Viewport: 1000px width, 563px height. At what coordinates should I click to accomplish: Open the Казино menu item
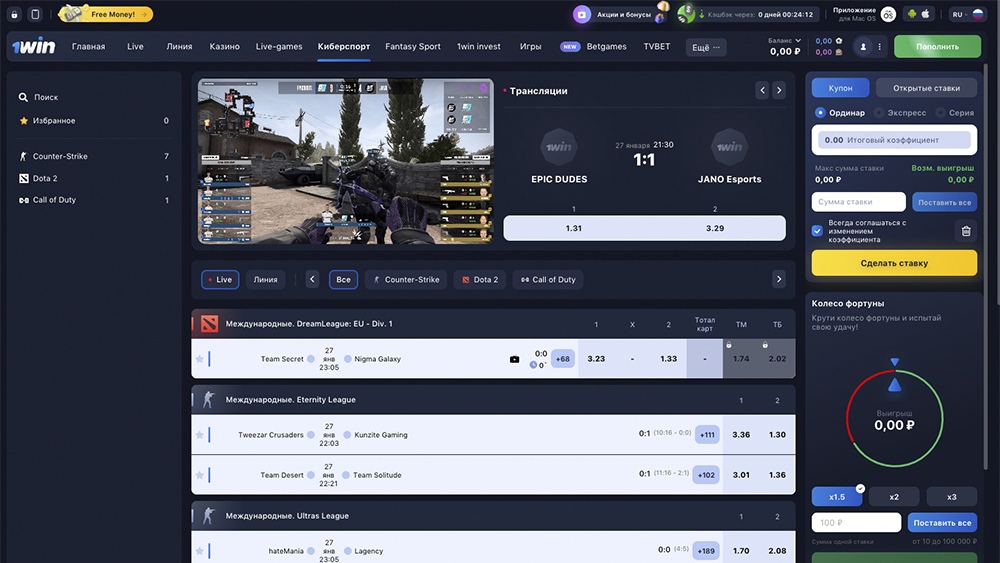224,47
